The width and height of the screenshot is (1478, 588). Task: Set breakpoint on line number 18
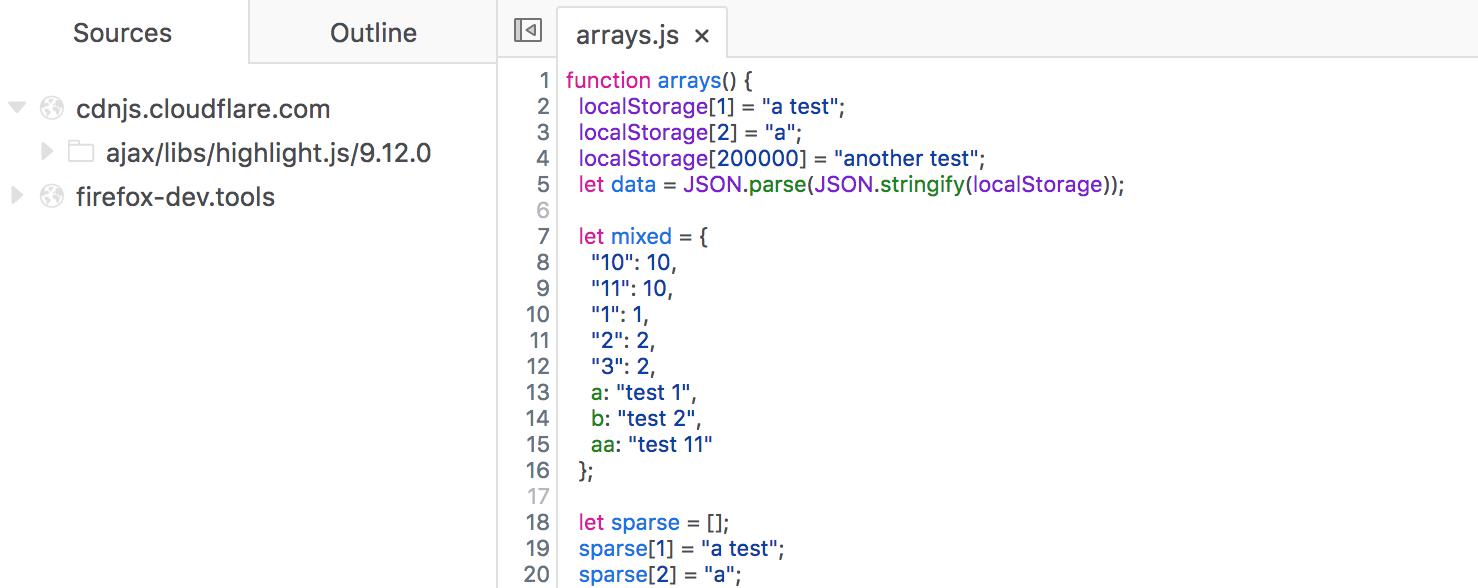point(538,522)
